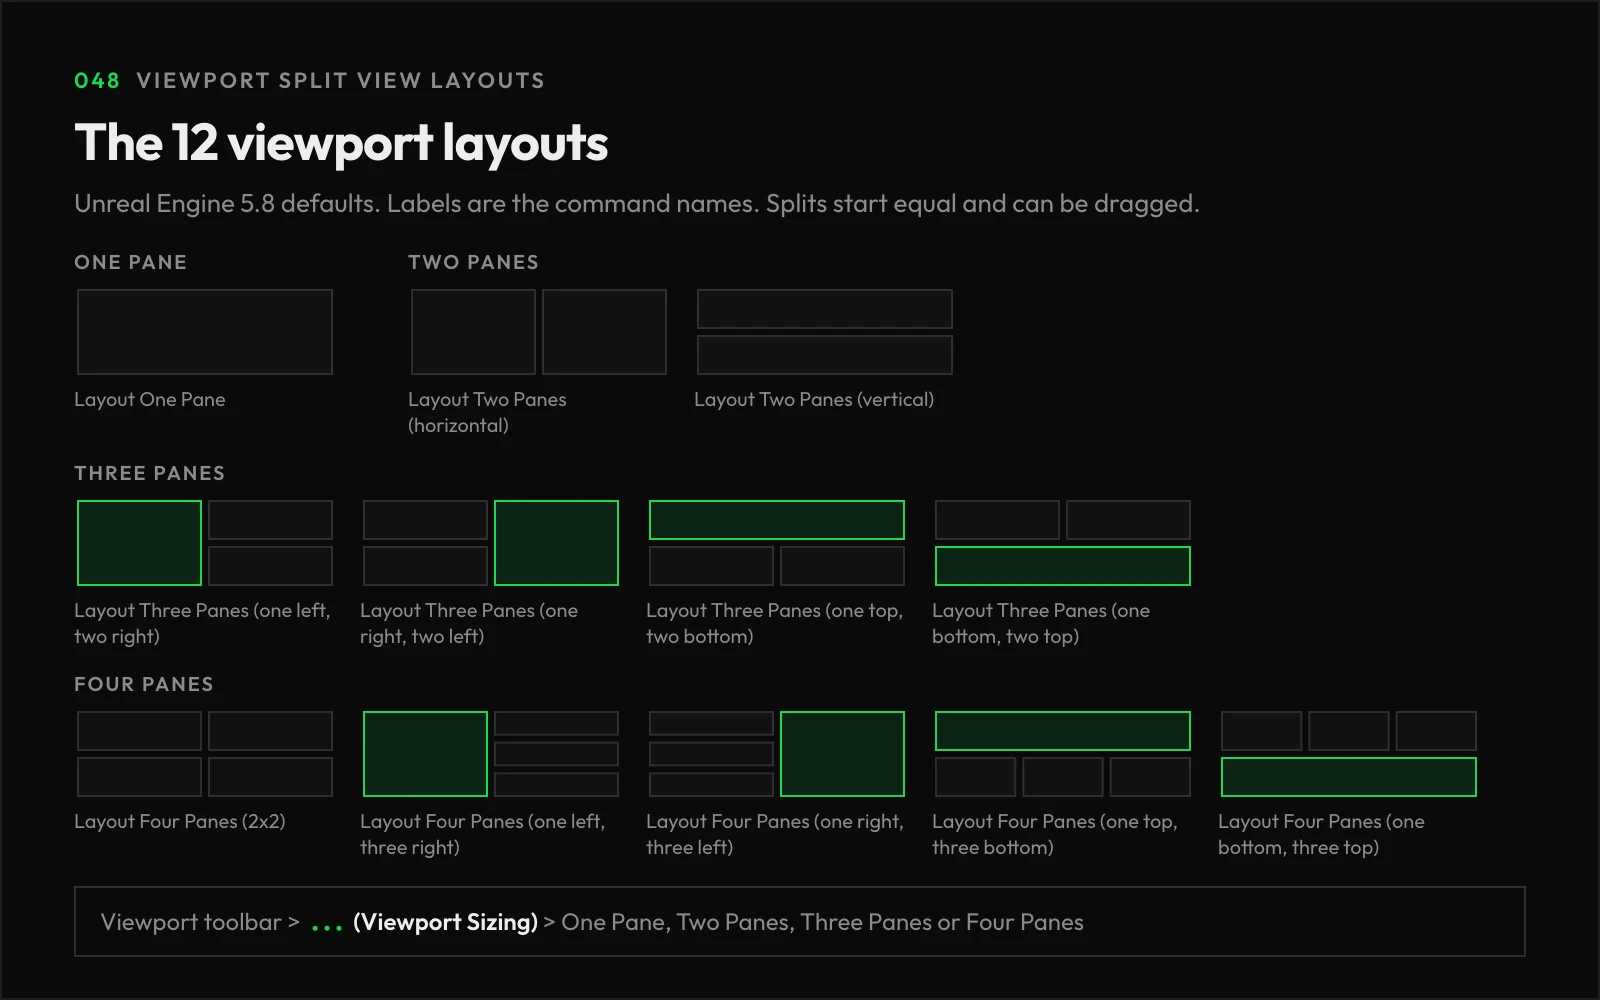Select Four Panes one top, three bottom diagram
Image resolution: width=1600 pixels, height=1000 pixels.
coord(1063,754)
